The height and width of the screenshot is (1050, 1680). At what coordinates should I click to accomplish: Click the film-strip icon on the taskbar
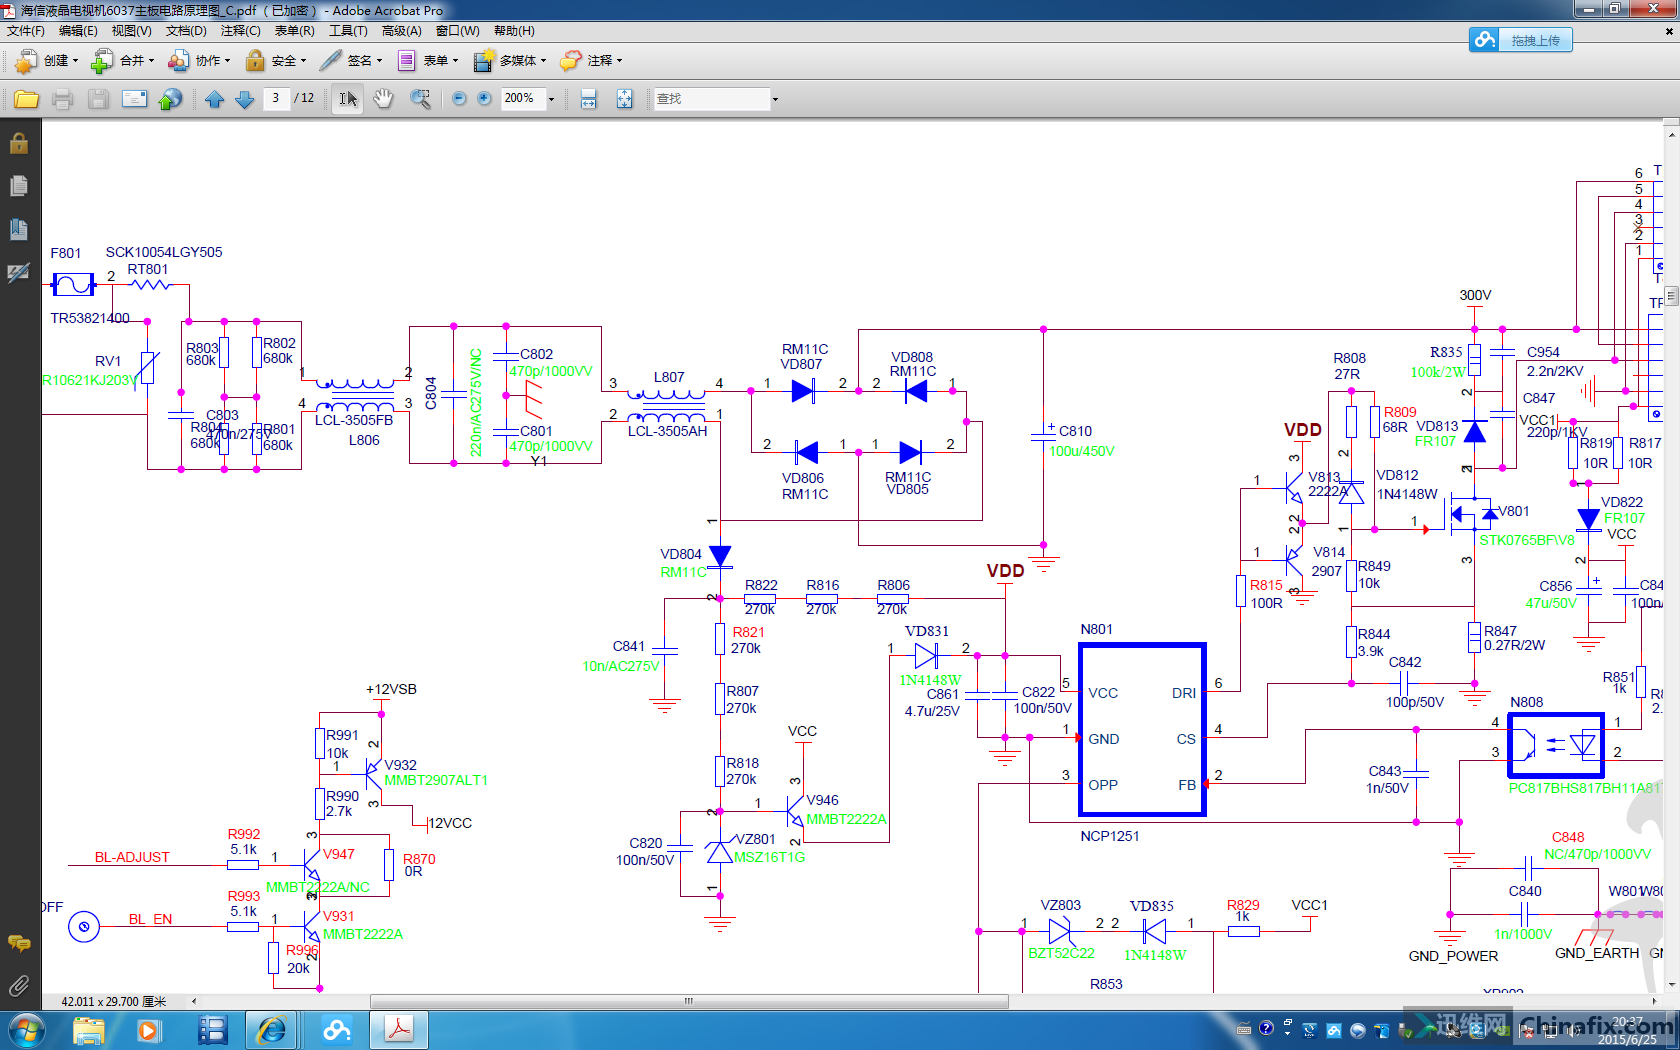click(211, 1030)
